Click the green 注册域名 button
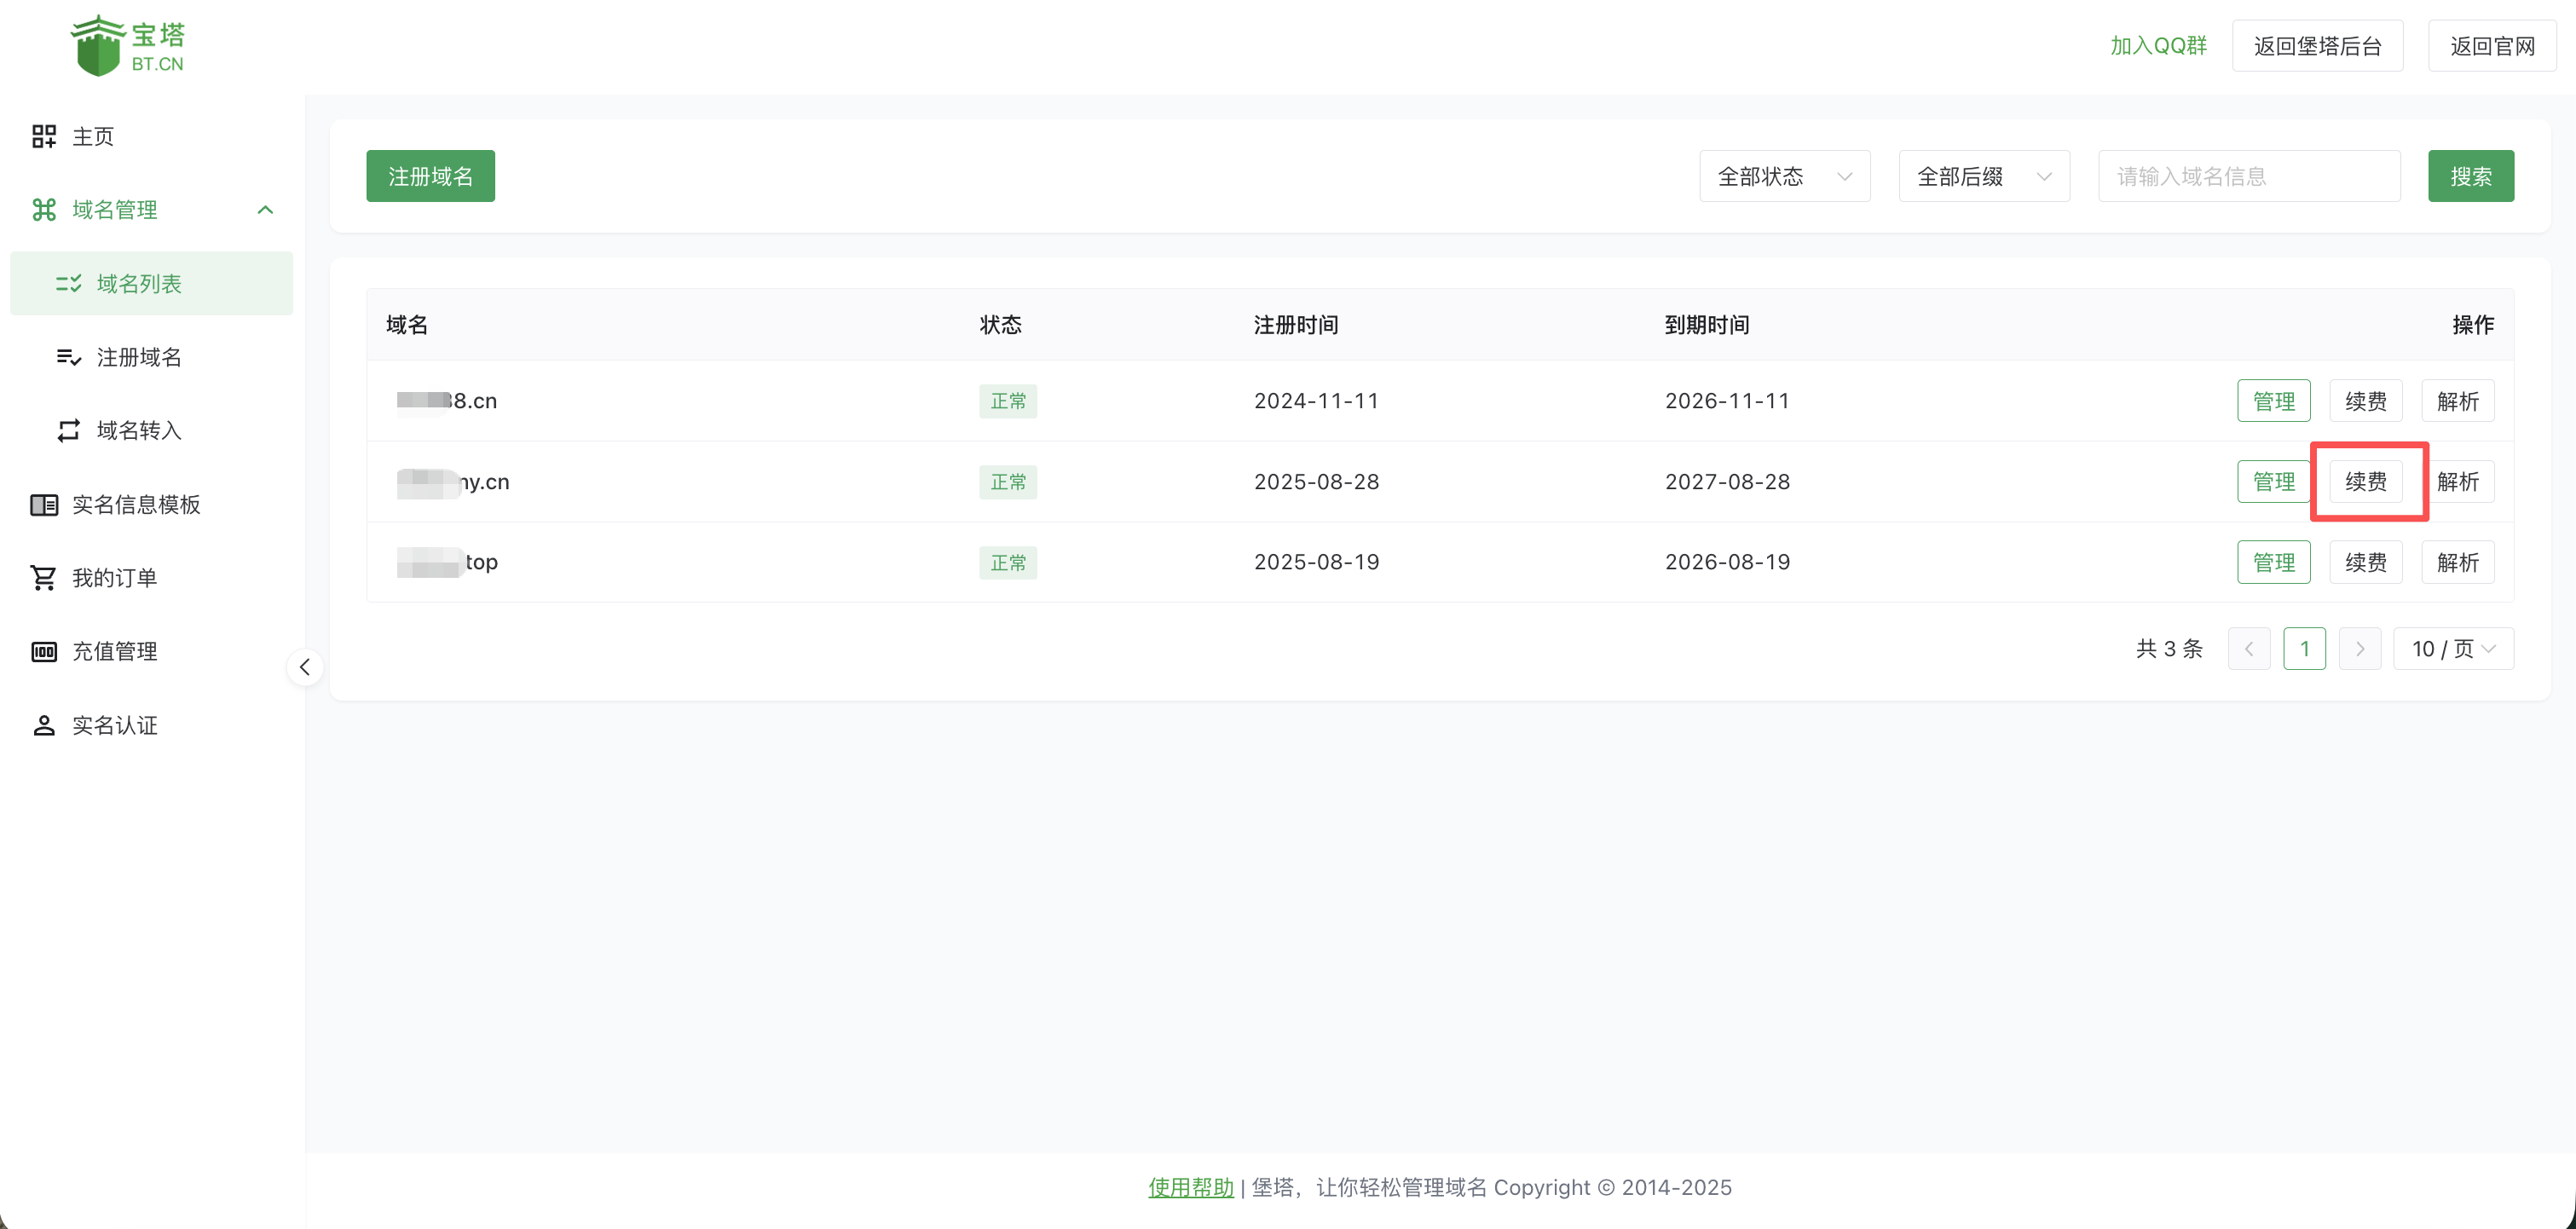The image size is (2576, 1229). tap(430, 175)
